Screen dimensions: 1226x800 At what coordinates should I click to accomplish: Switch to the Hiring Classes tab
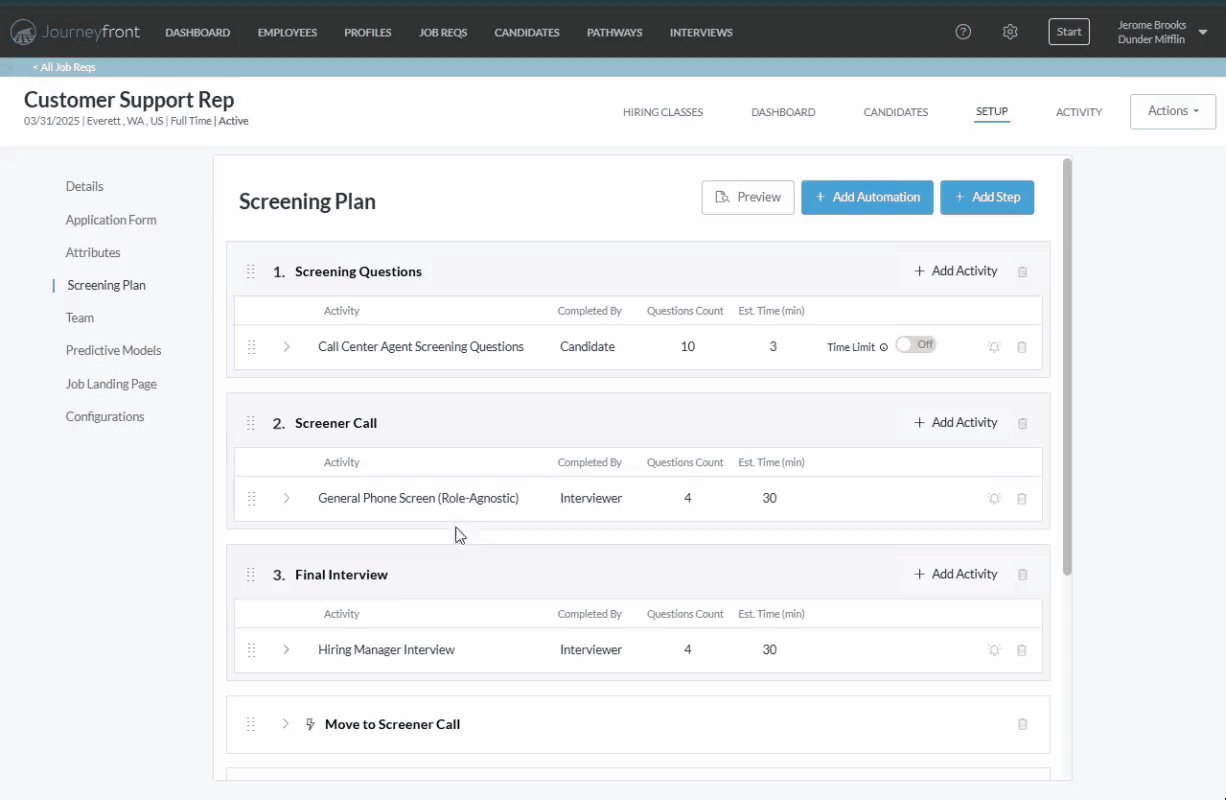[x=662, y=112]
